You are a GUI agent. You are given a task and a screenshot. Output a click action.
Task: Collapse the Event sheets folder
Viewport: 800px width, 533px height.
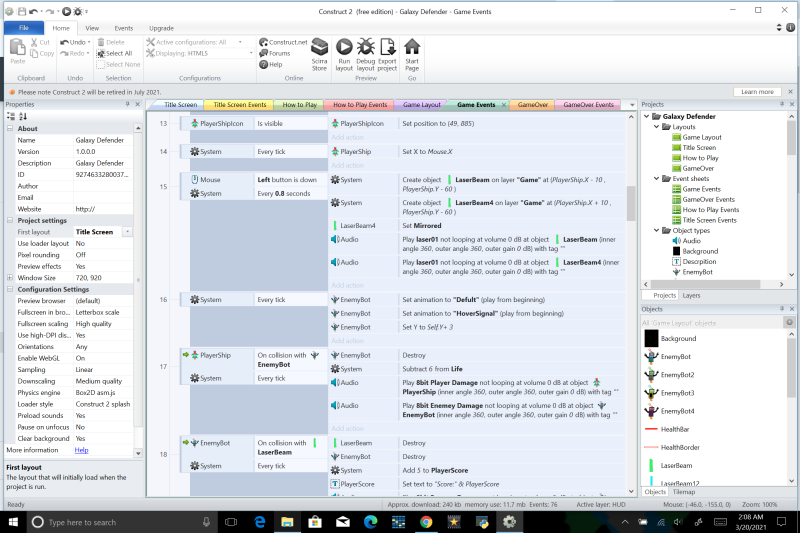coord(657,179)
